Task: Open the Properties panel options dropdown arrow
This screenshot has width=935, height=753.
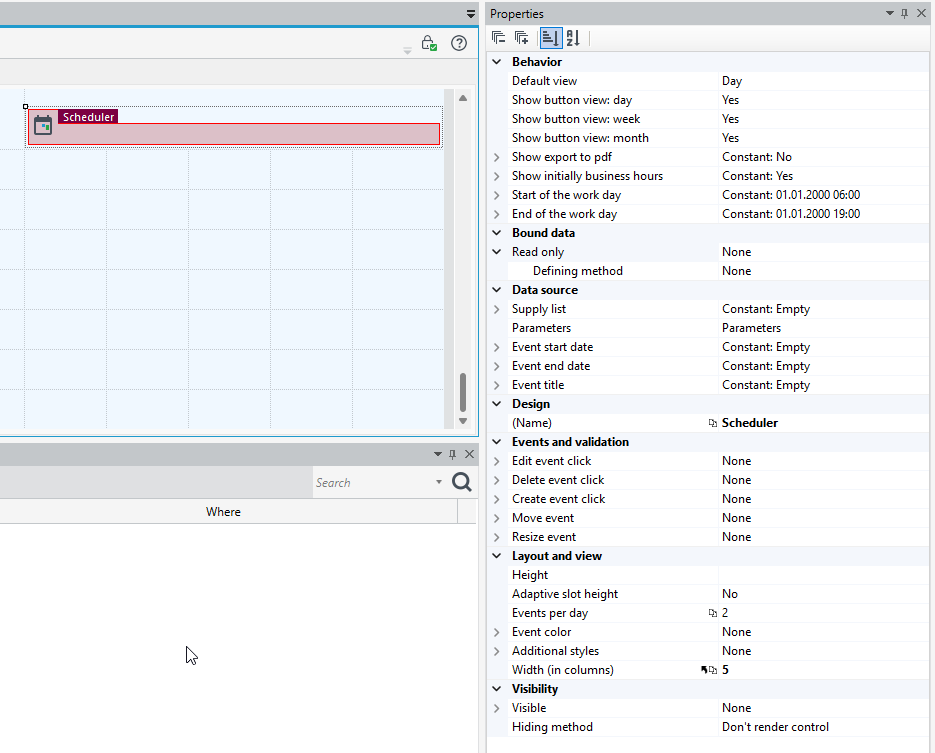Action: [890, 13]
